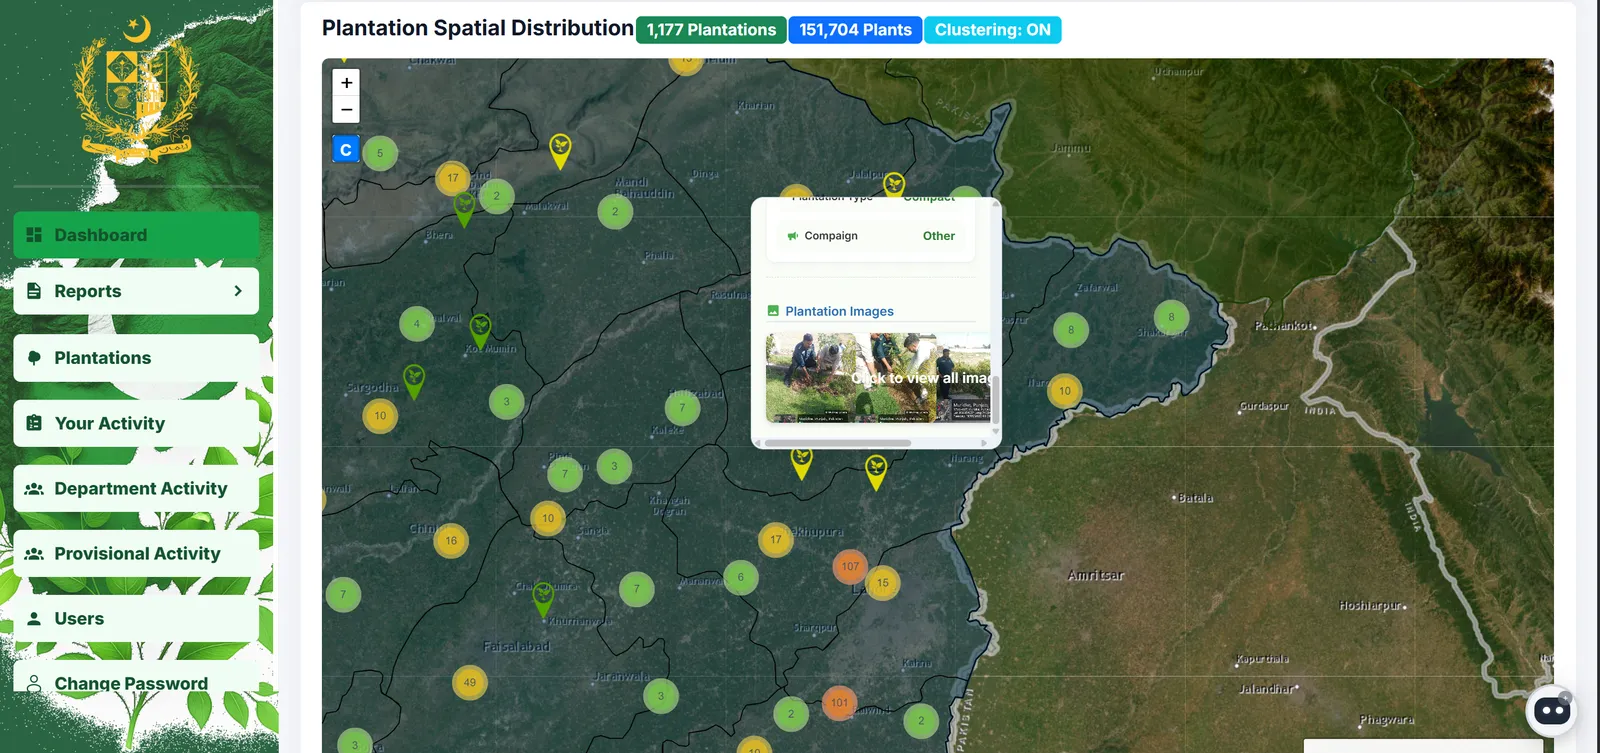
Task: Open the chatbot assistant icon
Action: [1551, 710]
